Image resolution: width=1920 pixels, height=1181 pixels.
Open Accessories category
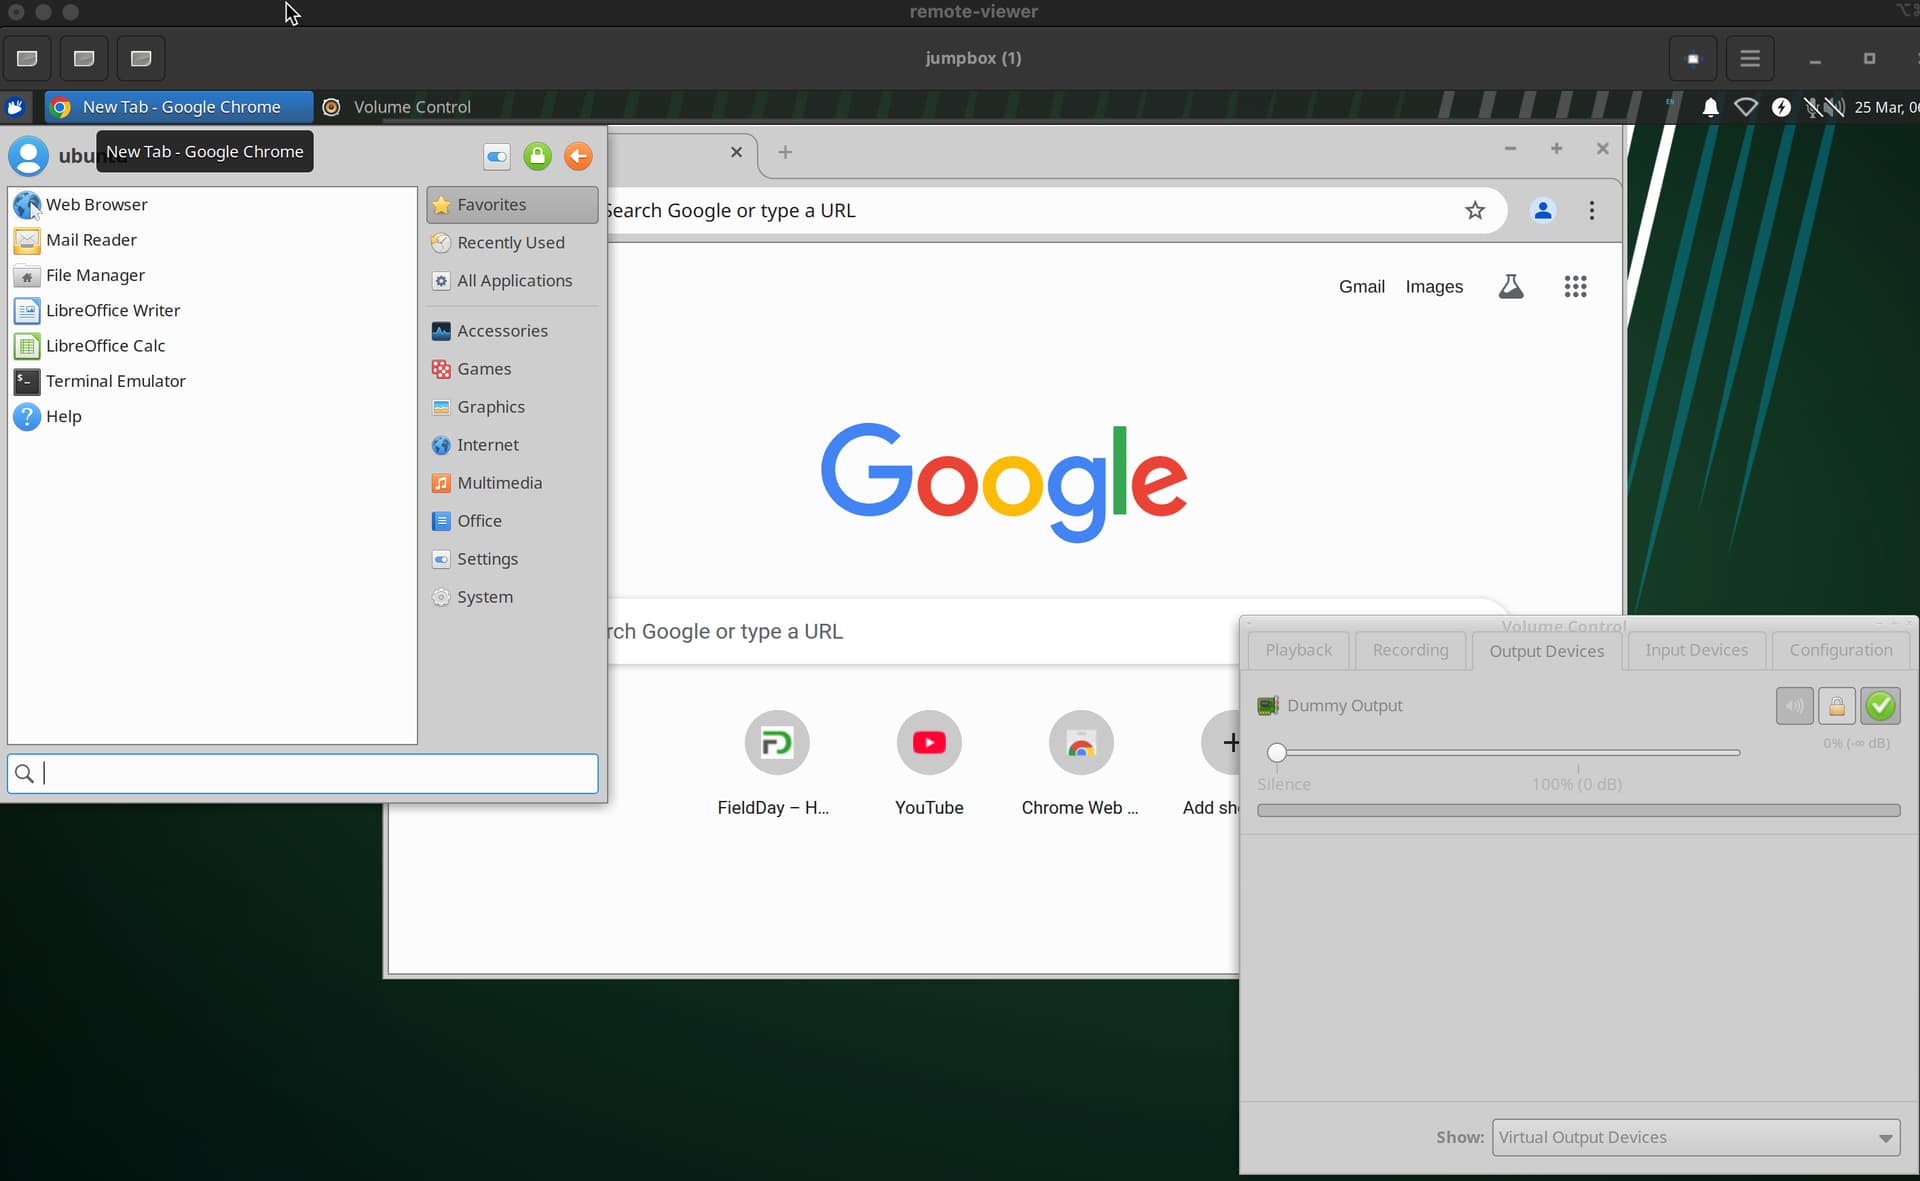(512, 331)
